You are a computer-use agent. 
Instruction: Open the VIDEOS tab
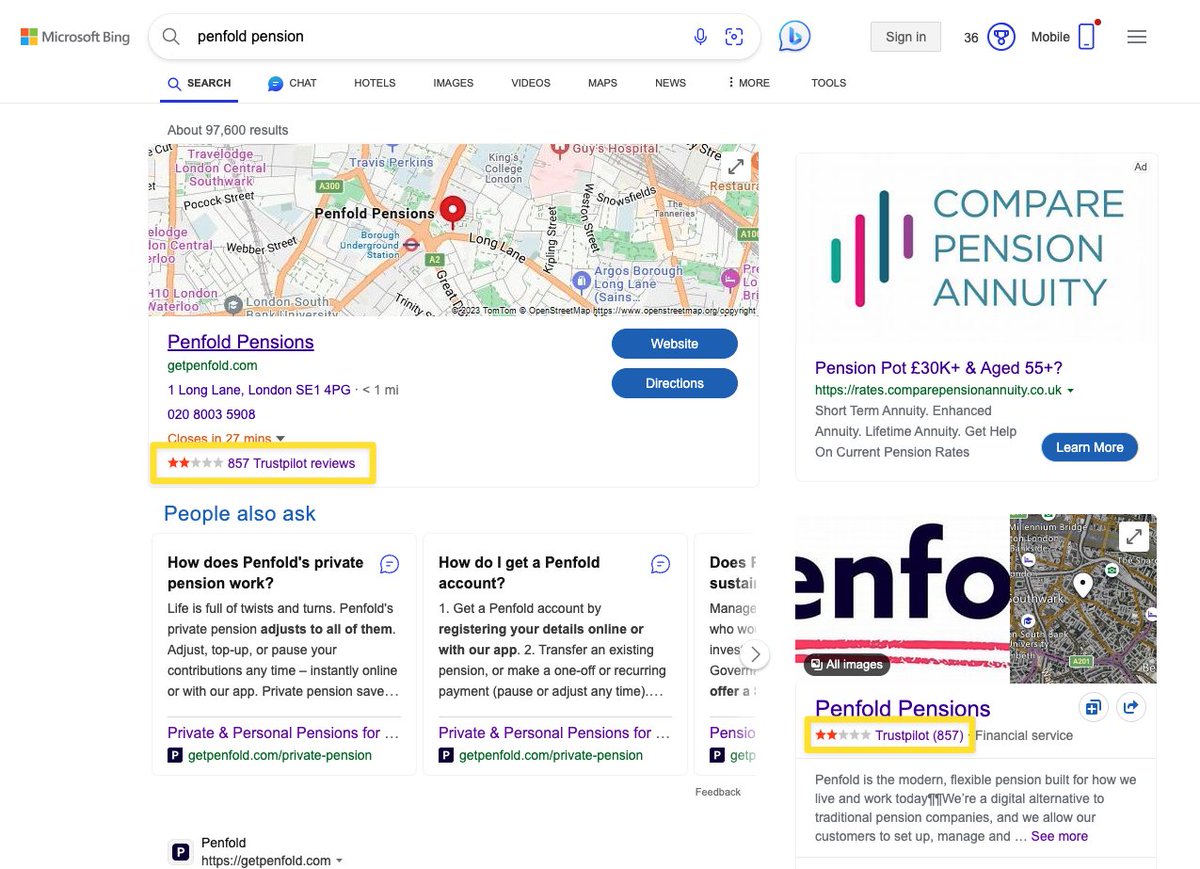pyautogui.click(x=531, y=83)
